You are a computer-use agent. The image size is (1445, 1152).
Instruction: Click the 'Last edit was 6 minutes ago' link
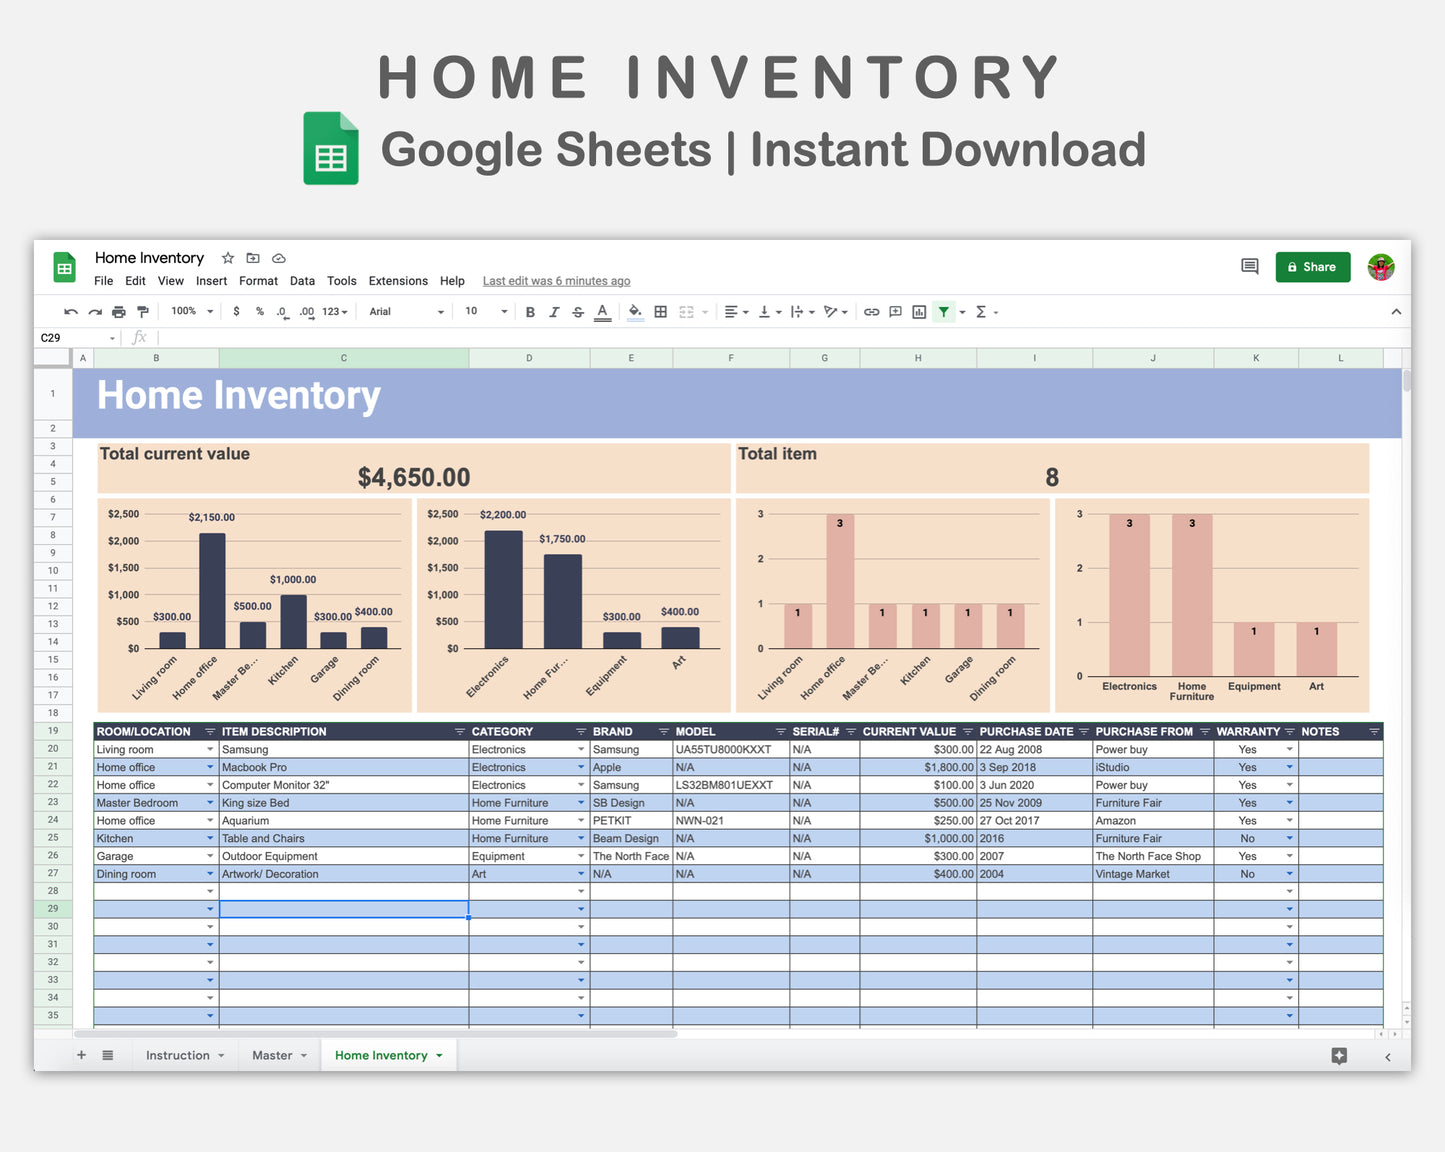click(x=556, y=281)
